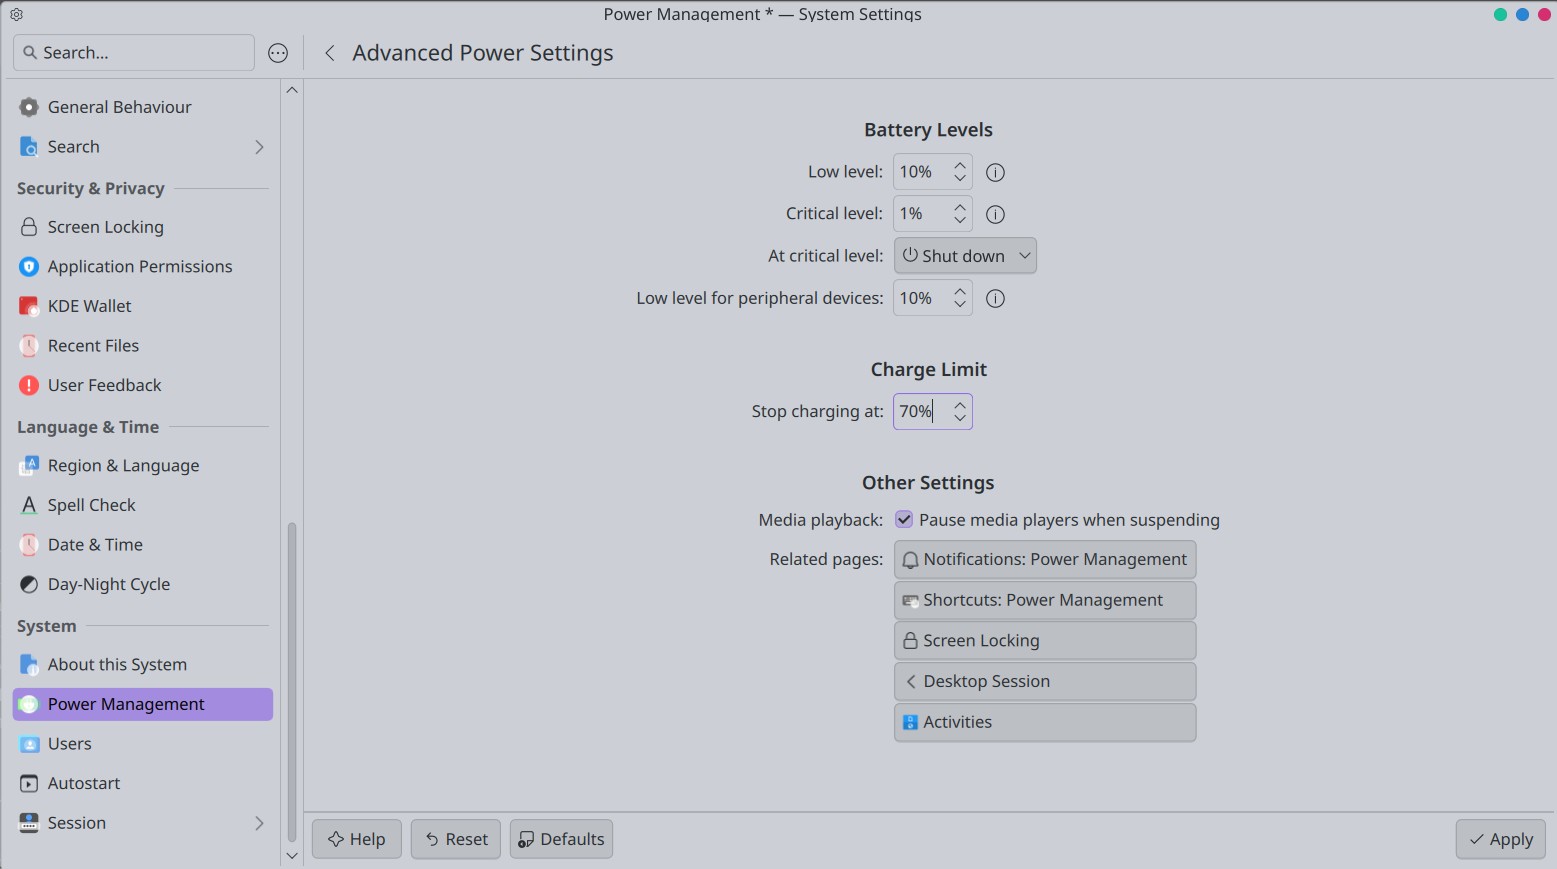Select Screen Locking in the sidebar

coord(105,227)
